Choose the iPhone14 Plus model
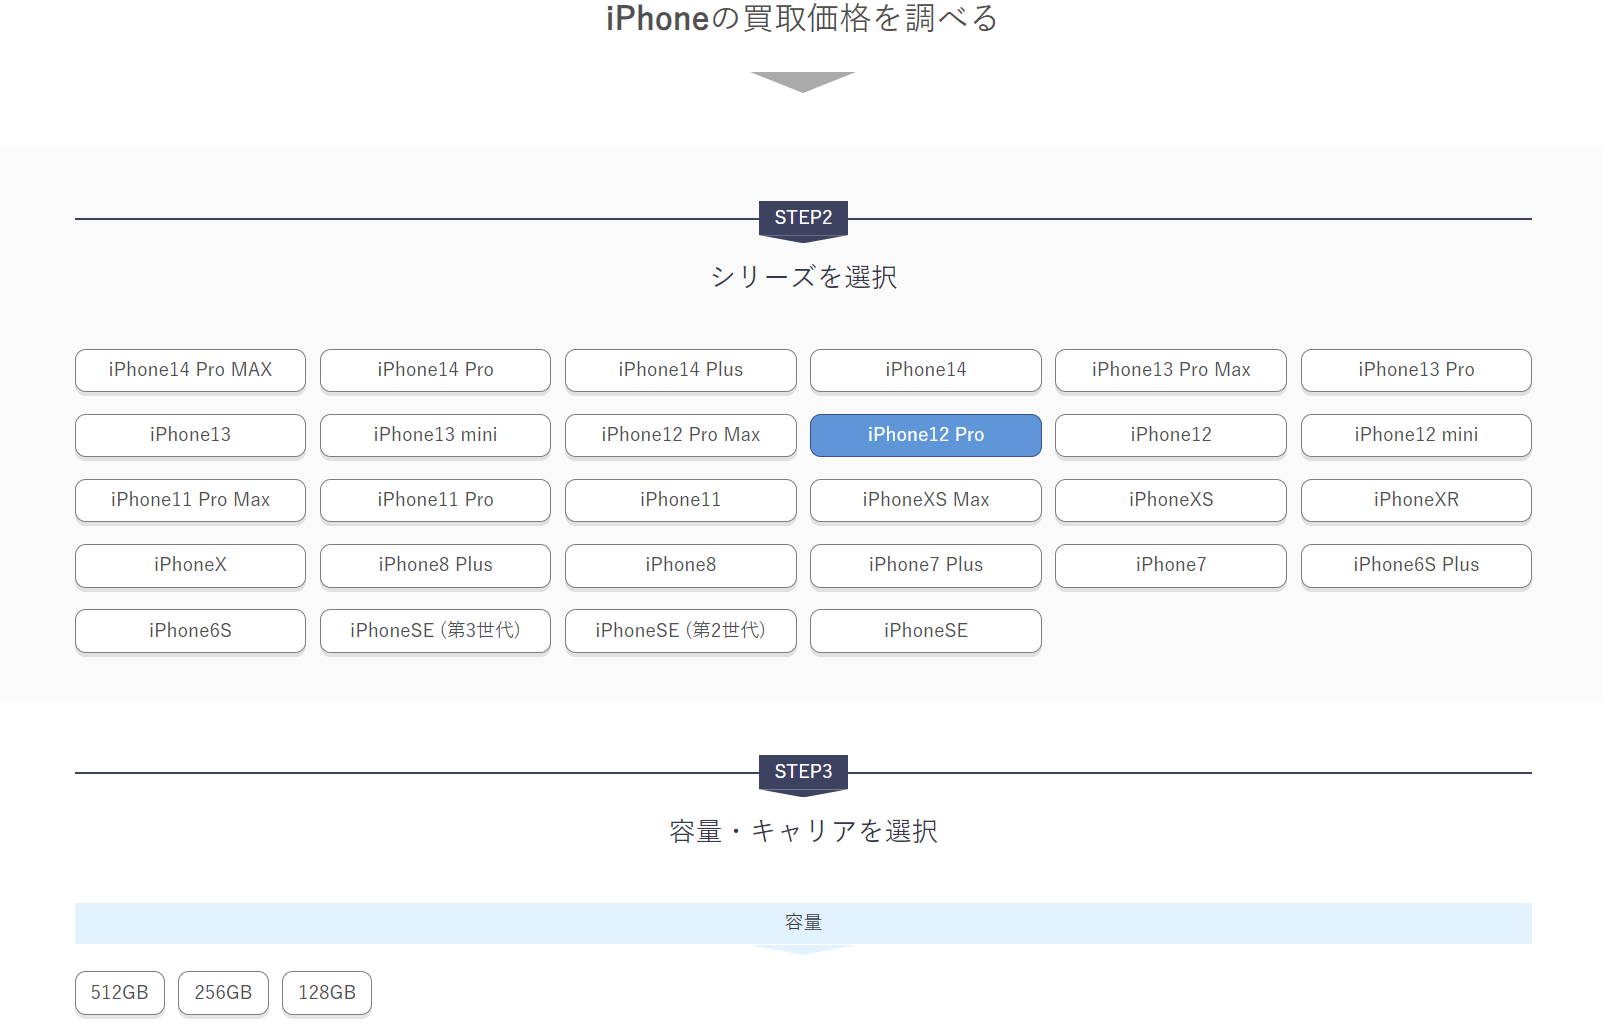Screen dimensions: 1603x1026 tap(680, 370)
